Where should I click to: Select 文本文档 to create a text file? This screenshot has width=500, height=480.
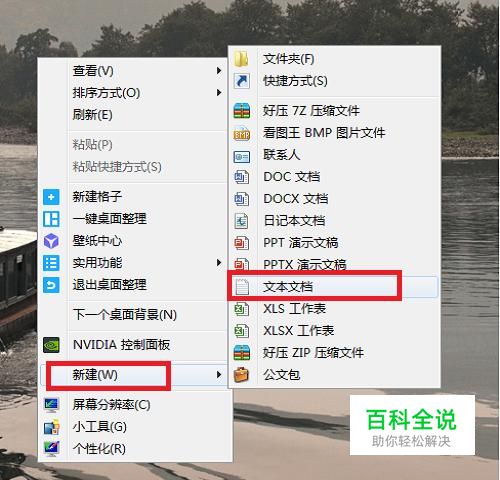(333, 287)
